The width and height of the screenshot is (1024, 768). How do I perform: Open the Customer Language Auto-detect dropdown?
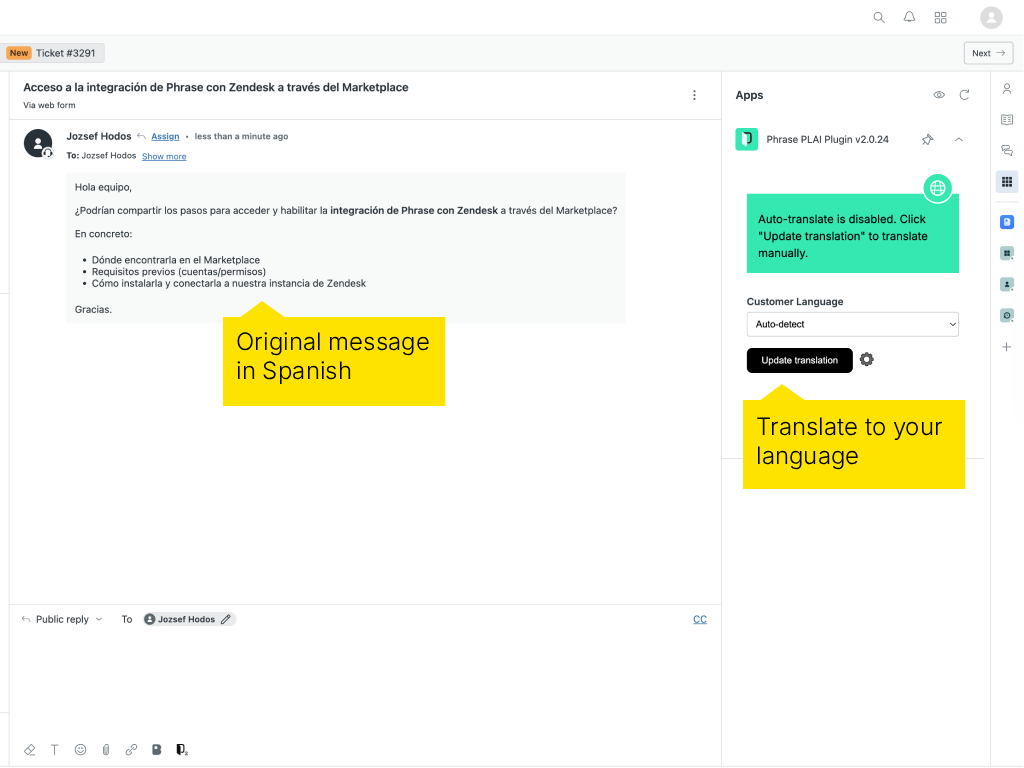852,324
